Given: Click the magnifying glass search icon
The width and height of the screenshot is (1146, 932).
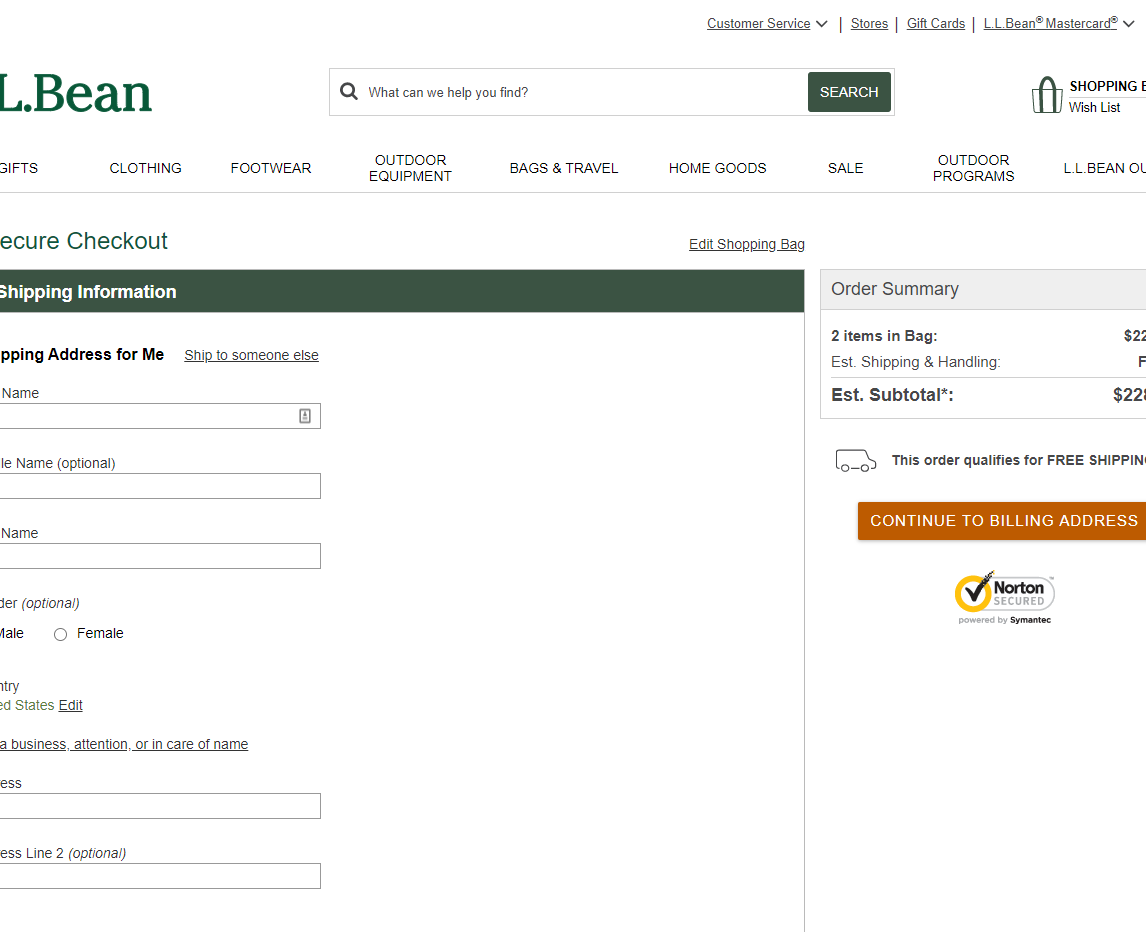Looking at the screenshot, I should 349,91.
